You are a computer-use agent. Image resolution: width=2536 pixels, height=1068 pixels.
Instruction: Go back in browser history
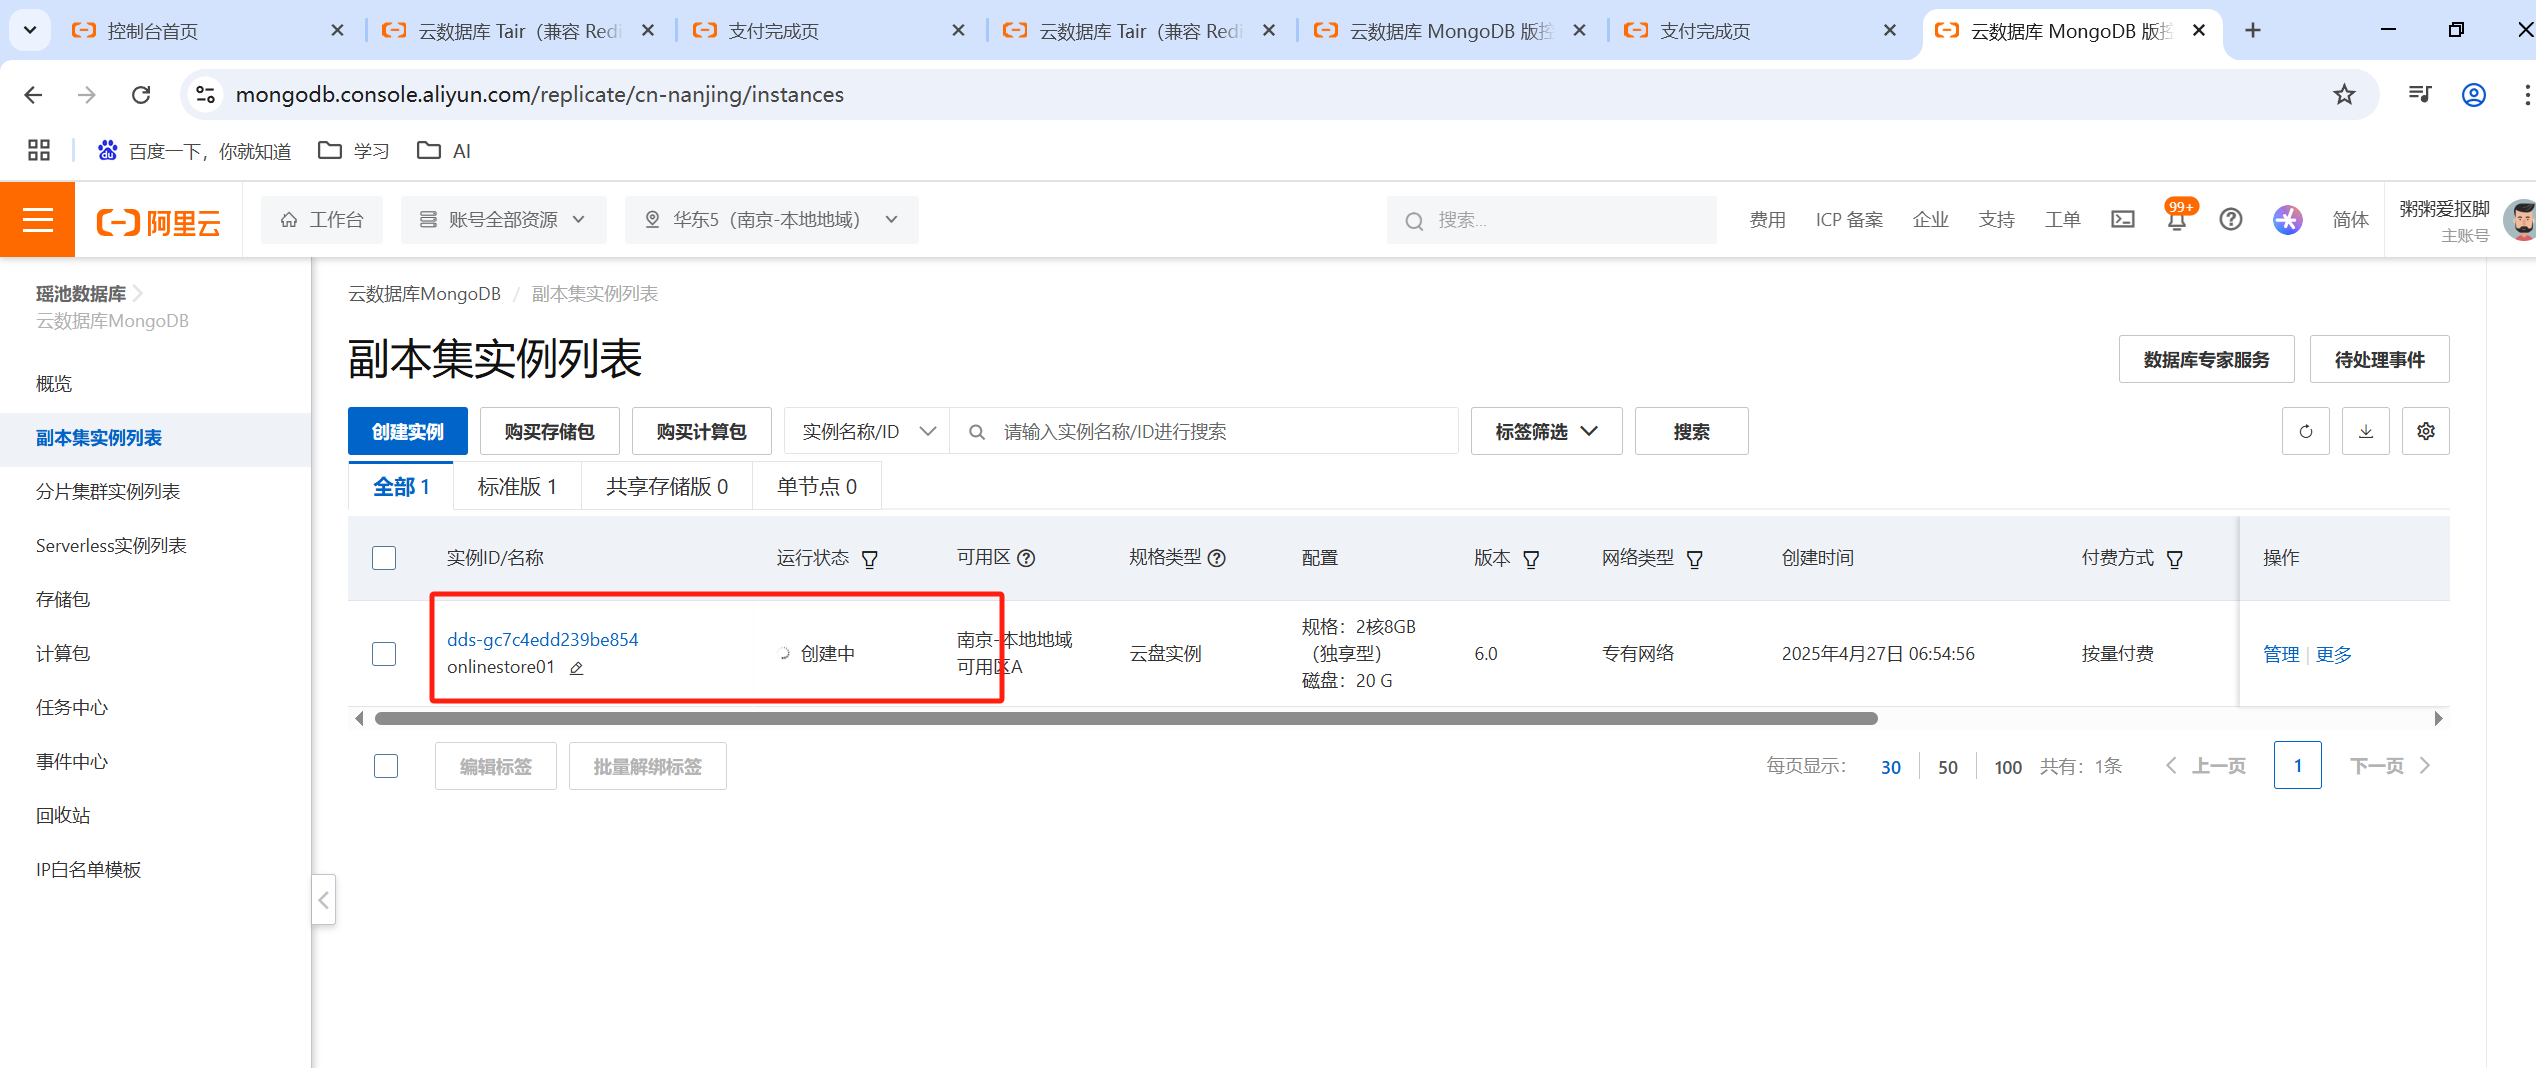[x=33, y=94]
